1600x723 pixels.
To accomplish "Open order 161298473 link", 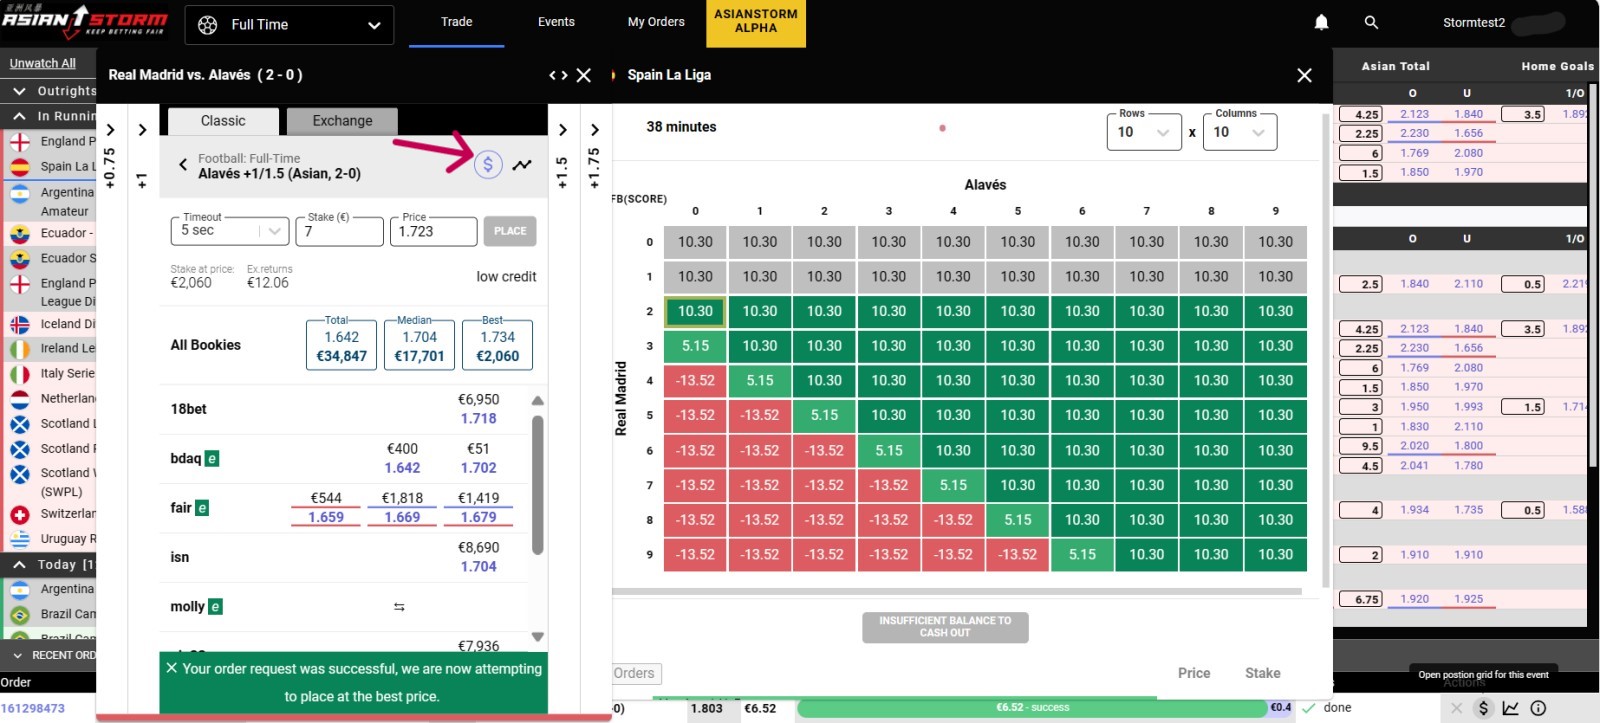I will pos(33,708).
